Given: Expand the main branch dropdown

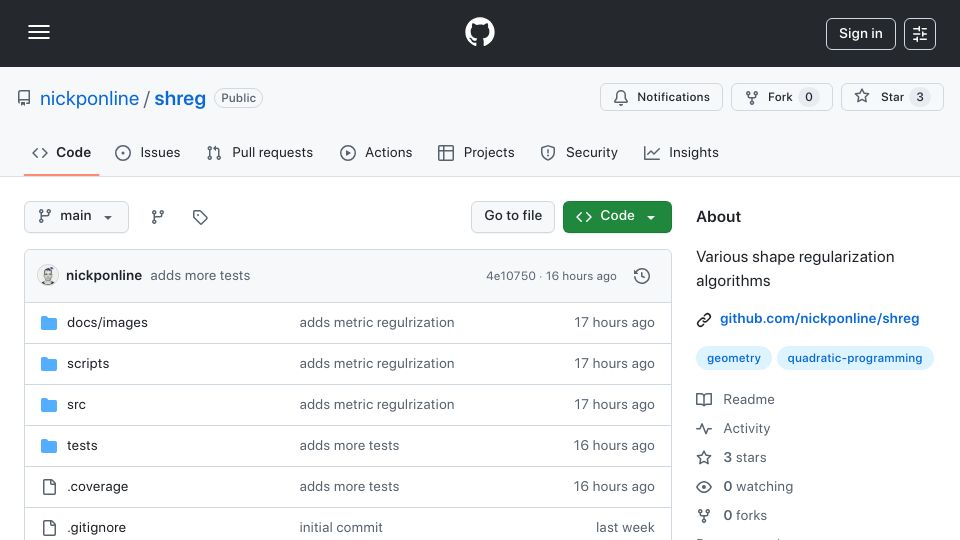Looking at the screenshot, I should (x=77, y=217).
